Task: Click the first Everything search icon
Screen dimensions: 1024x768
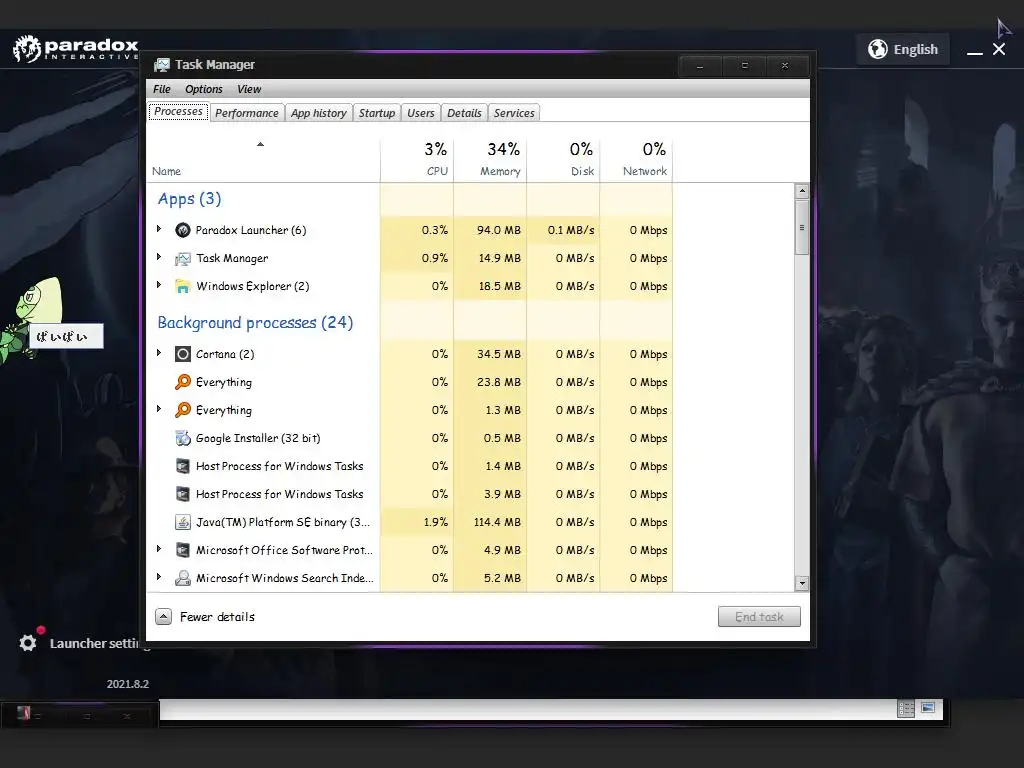Action: click(x=183, y=382)
